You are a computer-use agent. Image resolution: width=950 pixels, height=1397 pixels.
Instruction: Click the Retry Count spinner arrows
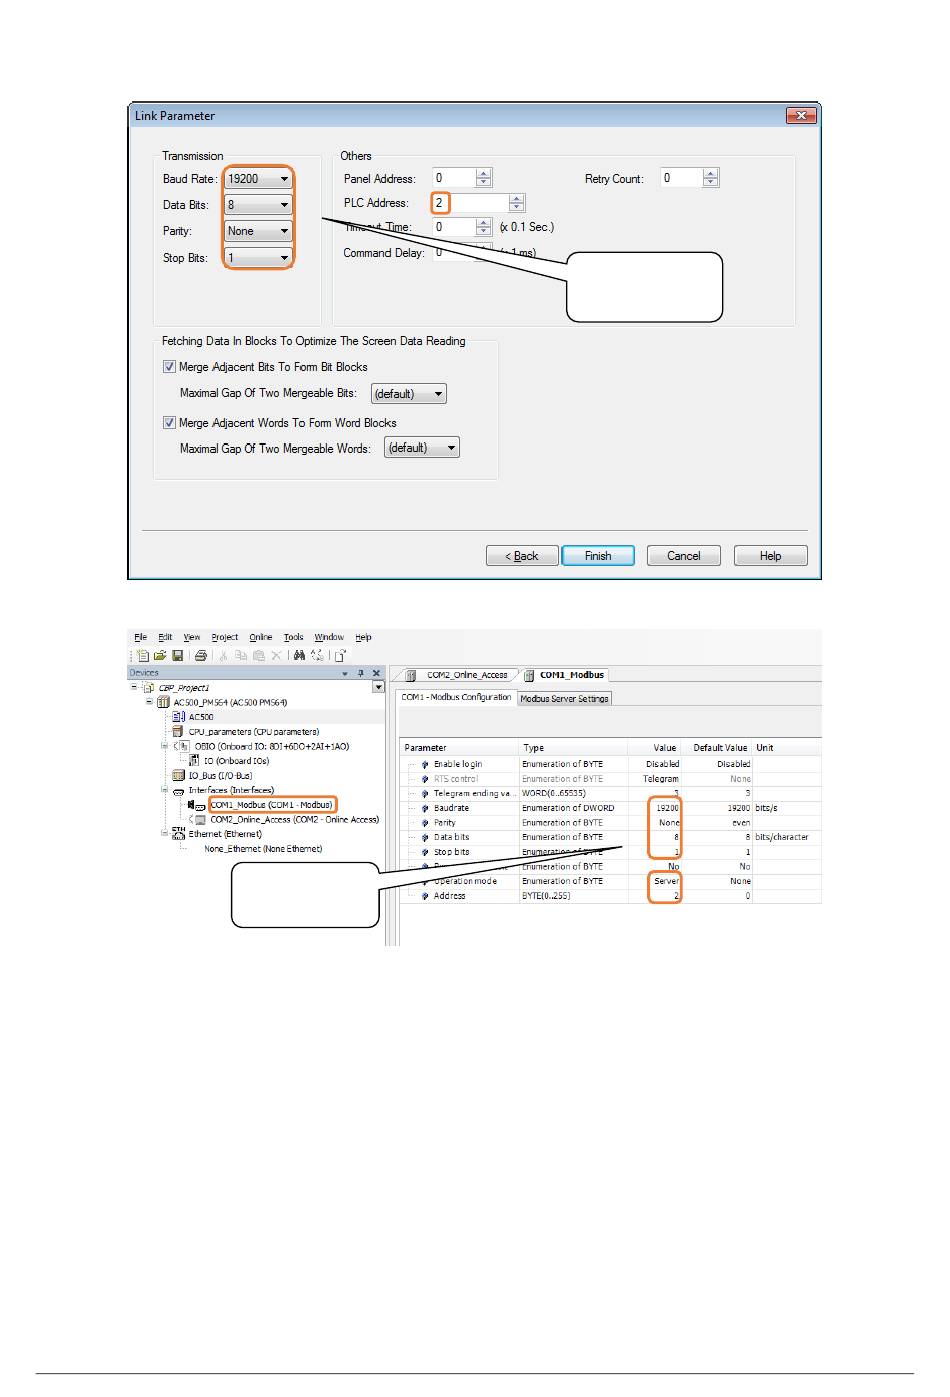point(711,178)
